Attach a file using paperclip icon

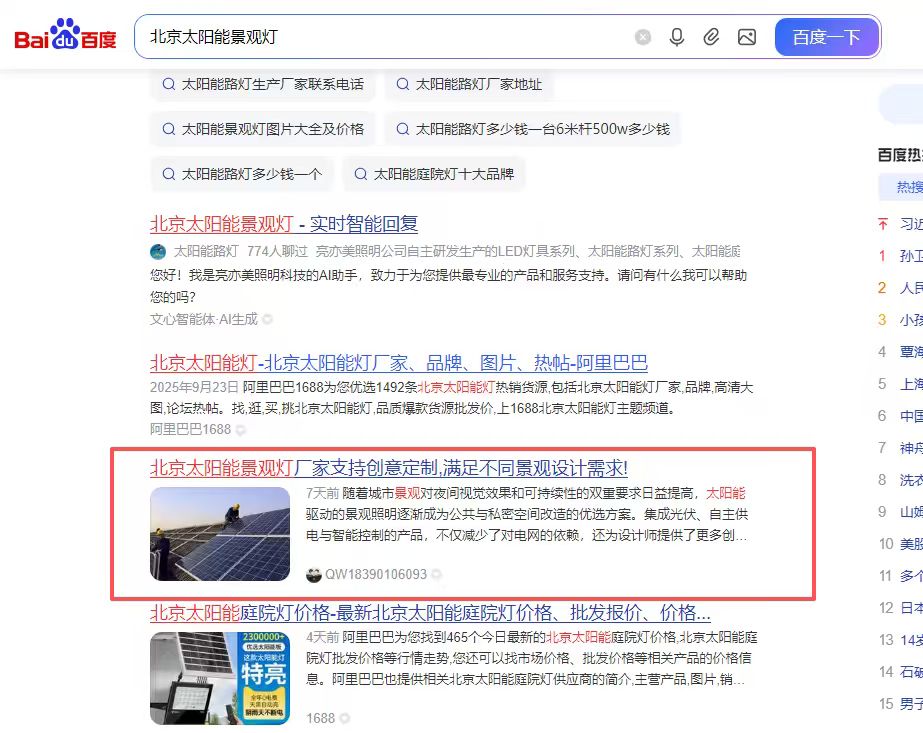711,37
